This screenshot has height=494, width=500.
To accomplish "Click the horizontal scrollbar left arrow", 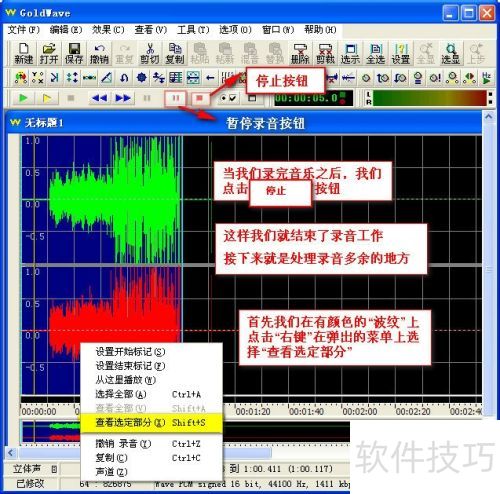I will click(11, 453).
